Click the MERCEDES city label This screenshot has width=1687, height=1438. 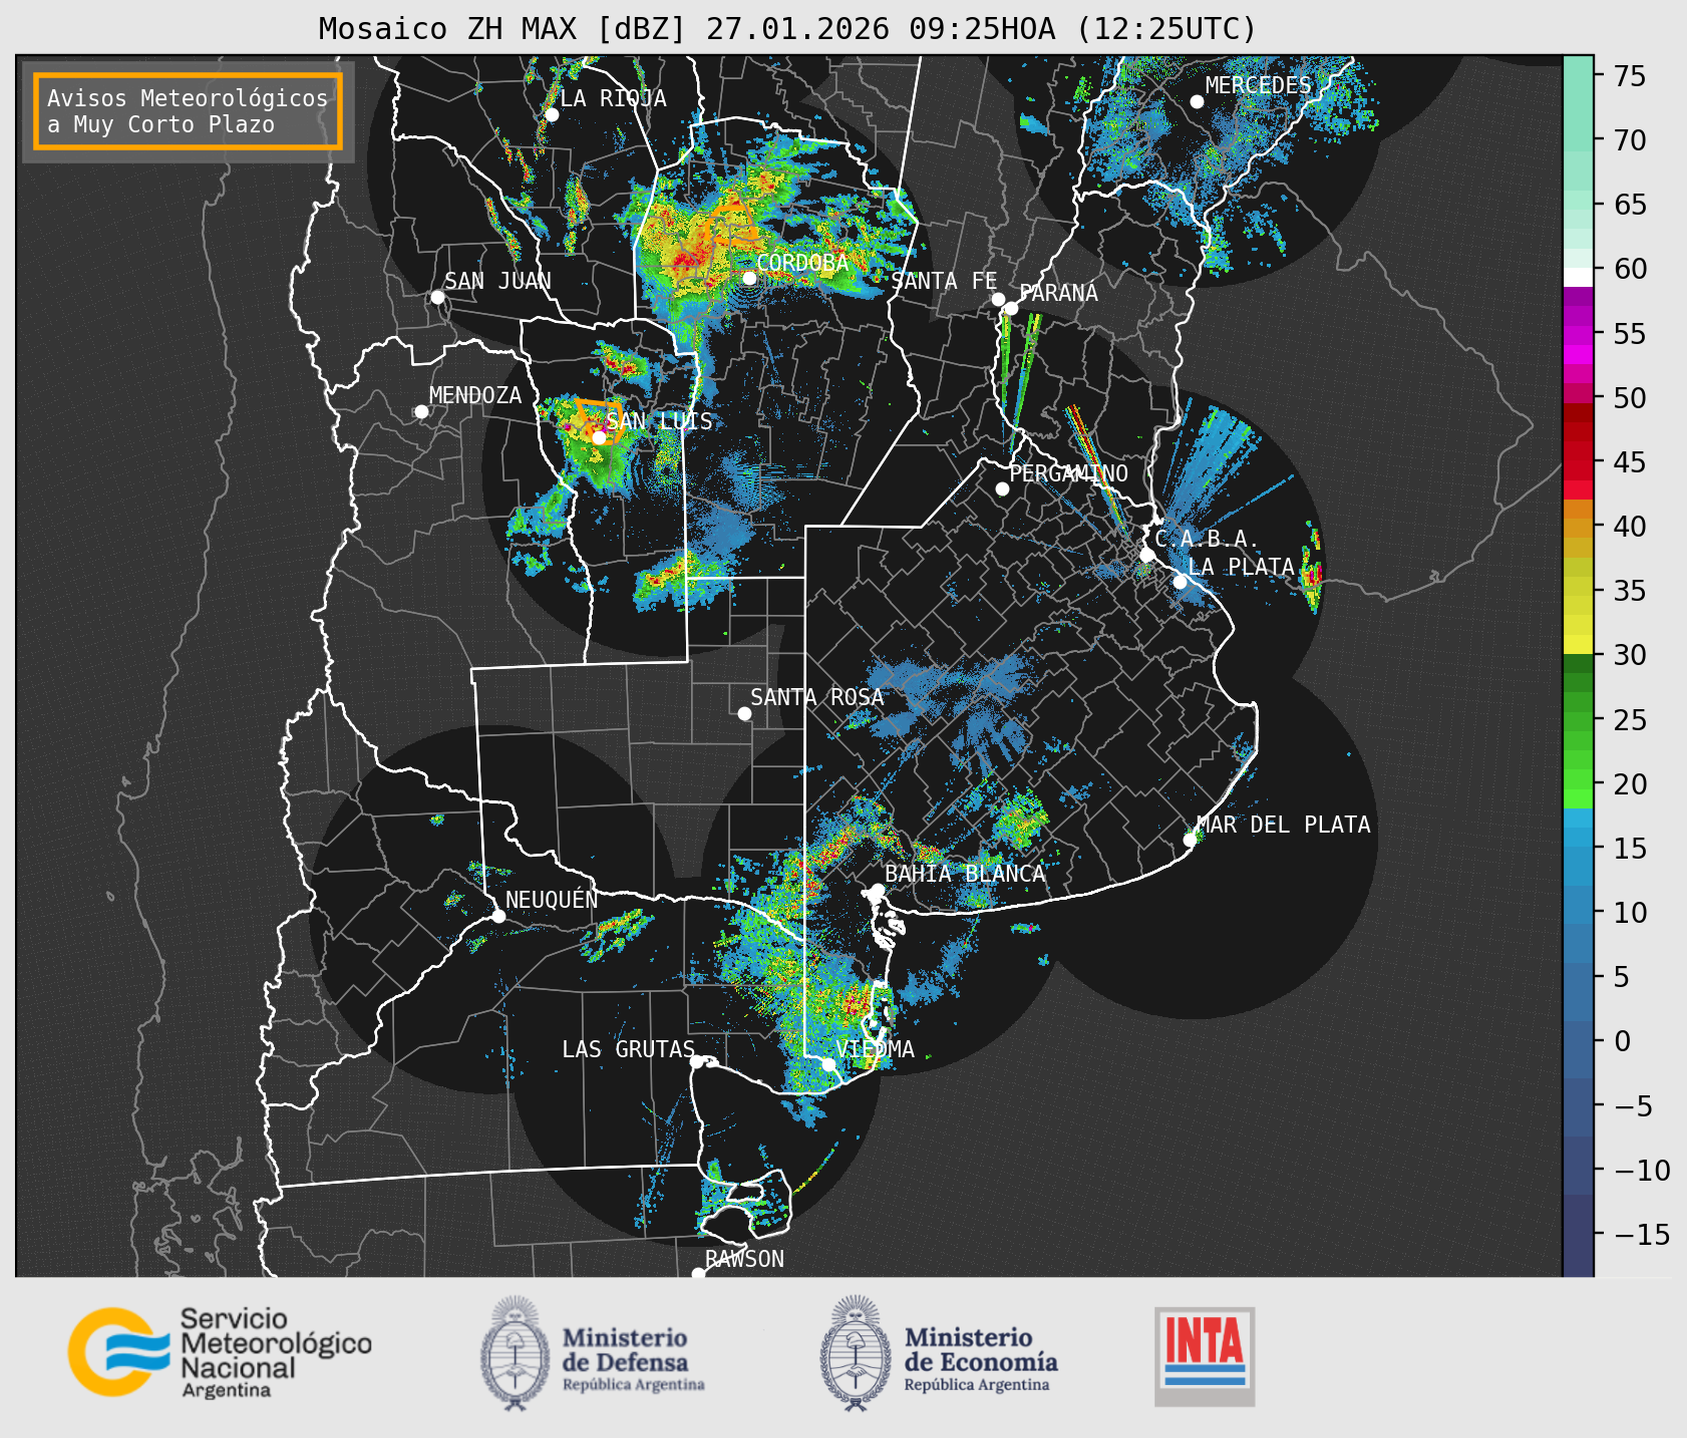pyautogui.click(x=1258, y=86)
